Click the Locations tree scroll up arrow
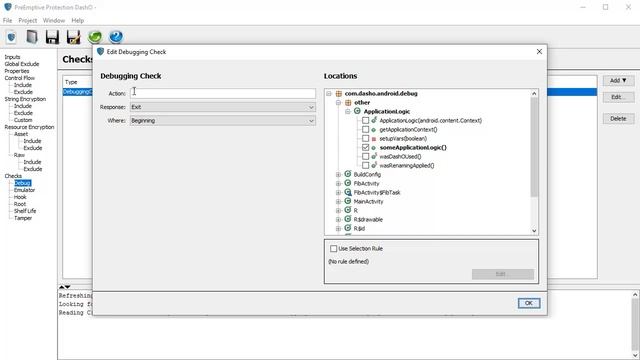Image resolution: width=640 pixels, height=360 pixels. click(534, 93)
